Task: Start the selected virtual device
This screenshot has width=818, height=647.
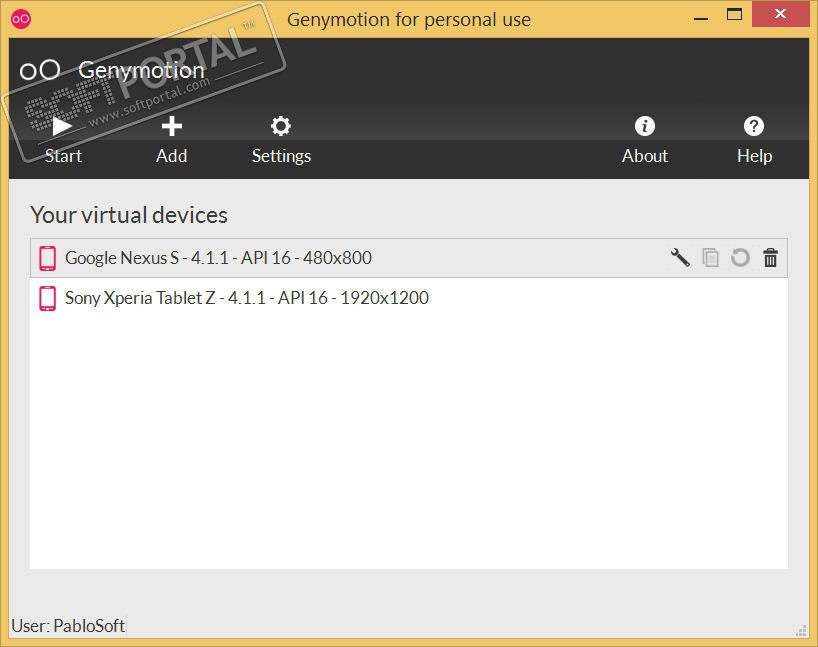Action: pyautogui.click(x=63, y=139)
